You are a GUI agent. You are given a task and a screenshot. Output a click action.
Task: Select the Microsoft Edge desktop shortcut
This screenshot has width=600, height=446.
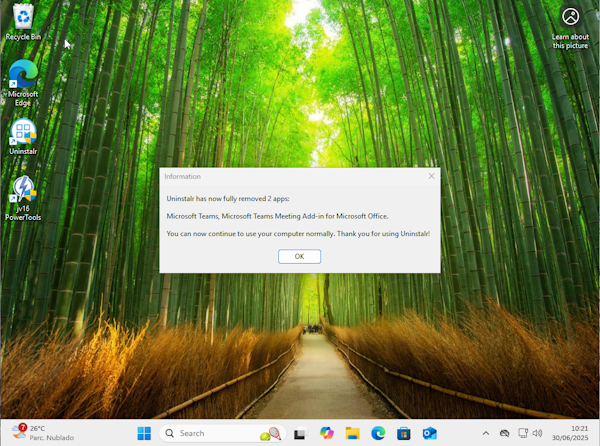coord(23,83)
